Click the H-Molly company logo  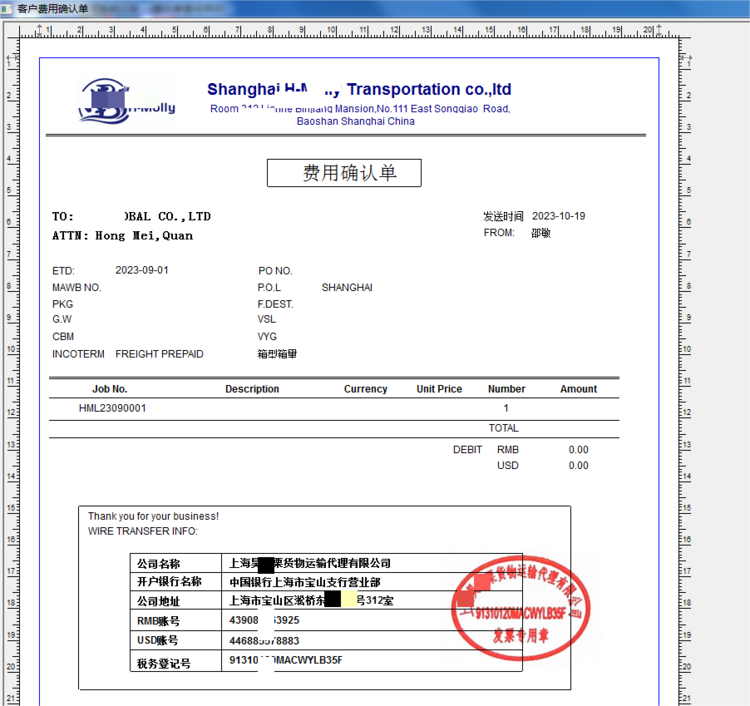pos(127,101)
